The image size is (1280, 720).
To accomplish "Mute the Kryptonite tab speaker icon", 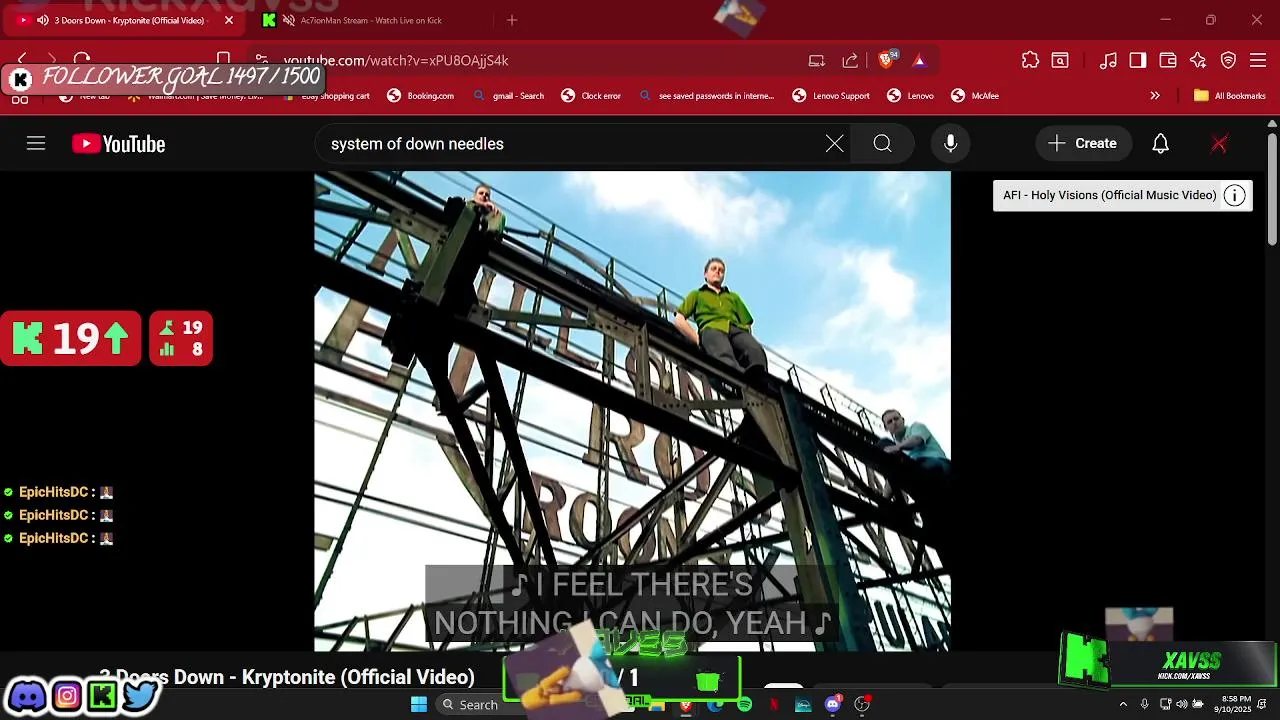I will [42, 20].
